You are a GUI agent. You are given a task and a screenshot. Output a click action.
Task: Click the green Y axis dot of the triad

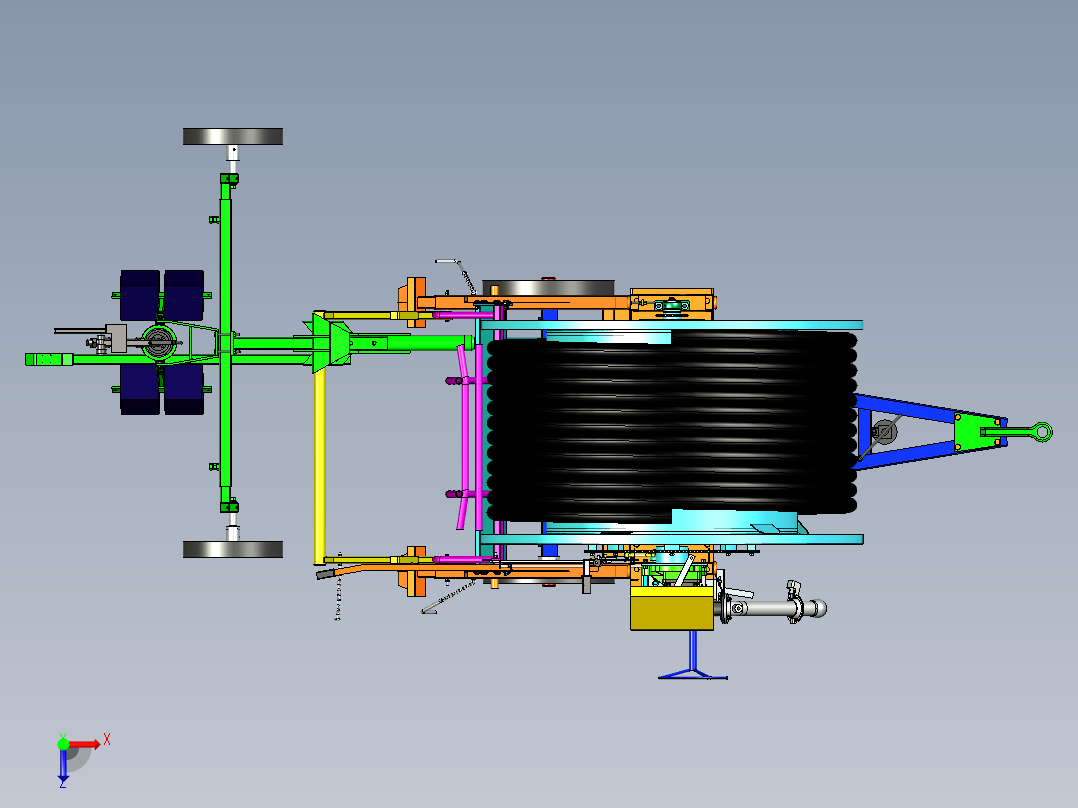pyautogui.click(x=63, y=744)
